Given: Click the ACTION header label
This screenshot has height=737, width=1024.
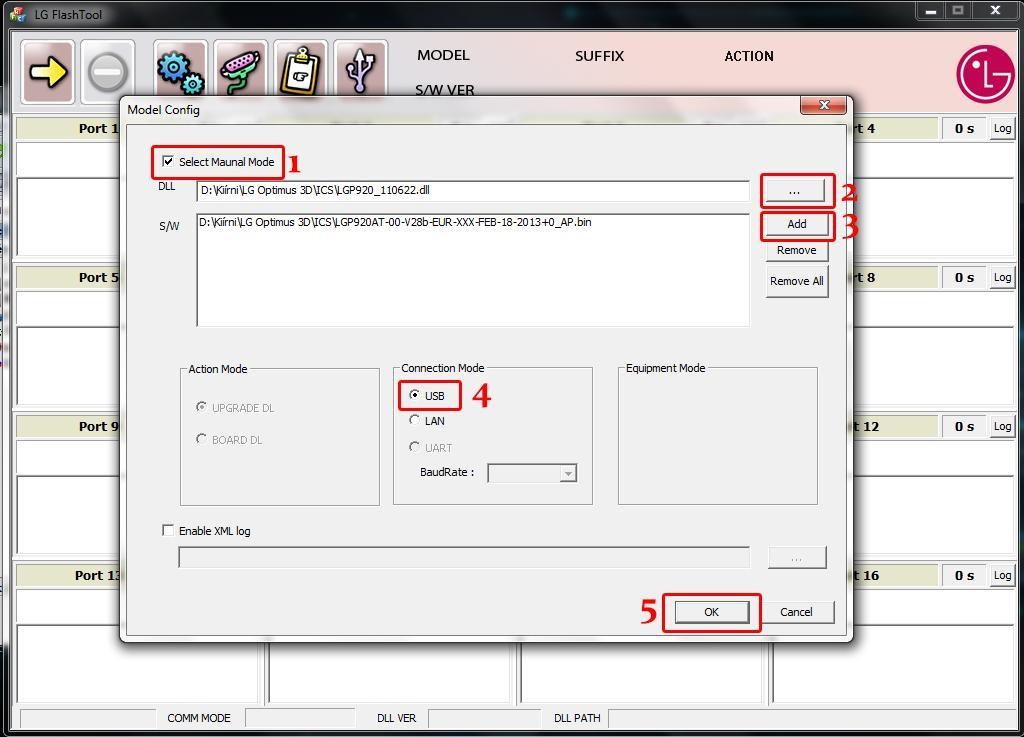Looking at the screenshot, I should coord(749,56).
